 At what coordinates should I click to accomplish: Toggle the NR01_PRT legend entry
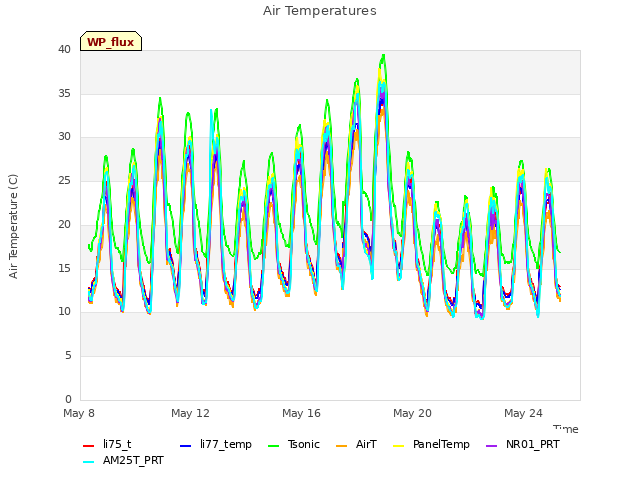coord(522,444)
